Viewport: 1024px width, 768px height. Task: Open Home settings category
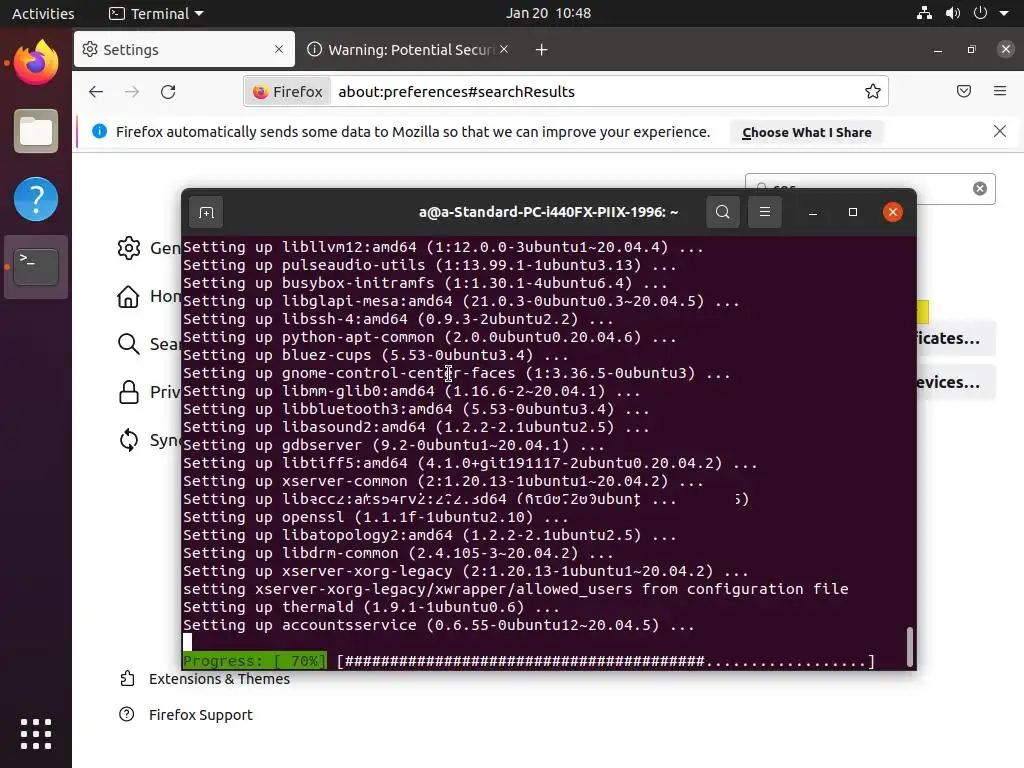point(149,296)
